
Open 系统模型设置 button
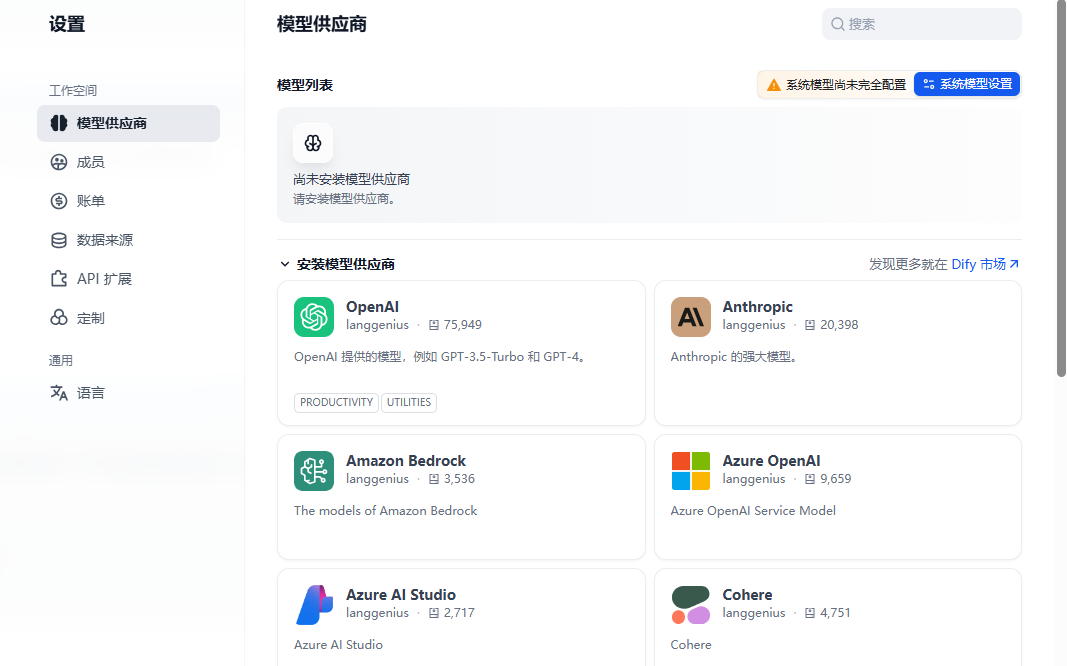966,84
